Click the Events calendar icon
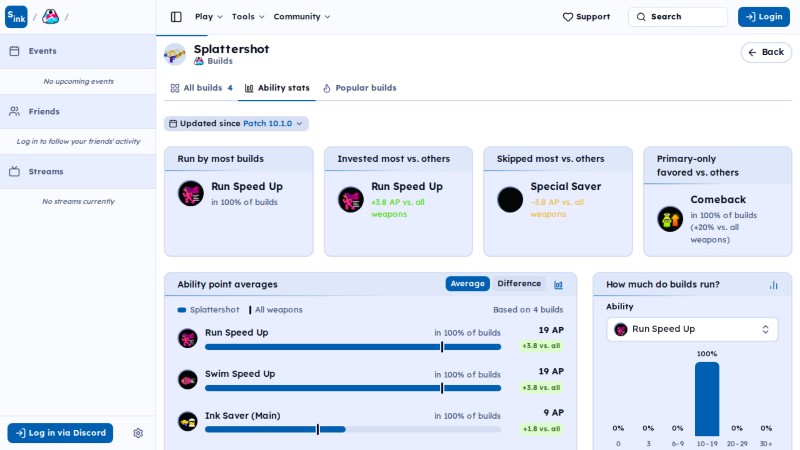 14,51
